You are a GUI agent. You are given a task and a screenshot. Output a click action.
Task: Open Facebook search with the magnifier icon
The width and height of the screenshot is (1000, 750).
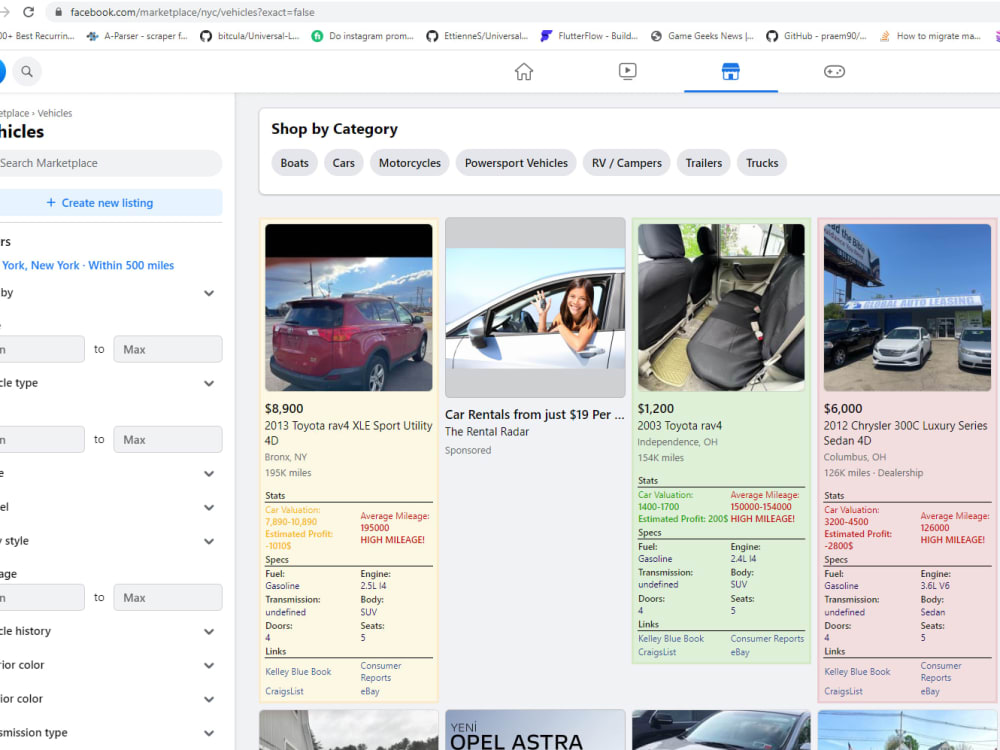[27, 71]
